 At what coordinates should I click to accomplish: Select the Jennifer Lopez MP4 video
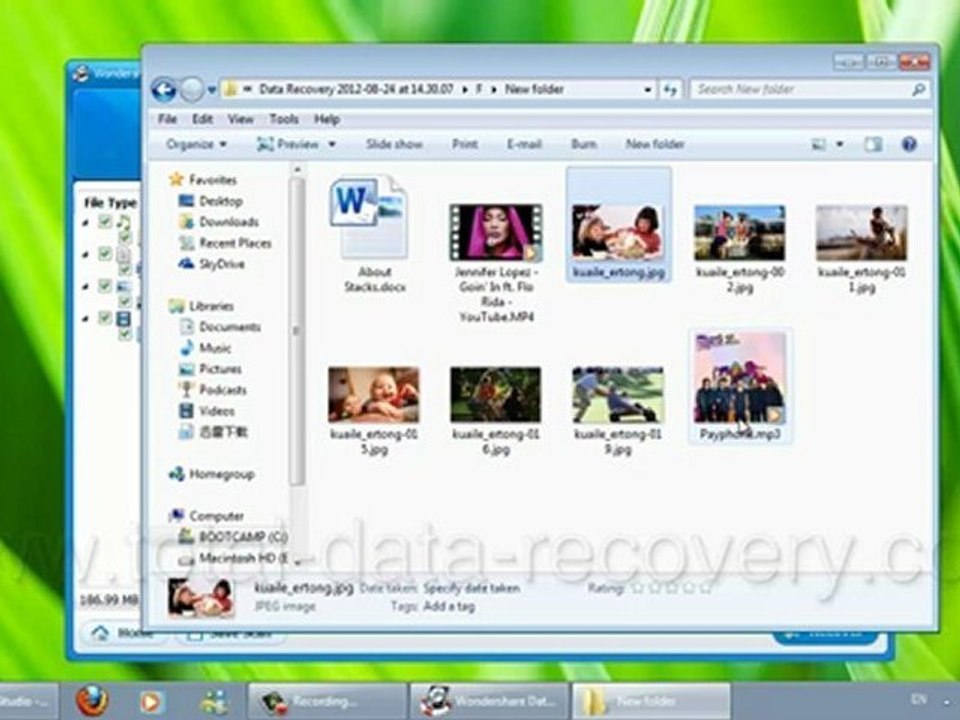[x=496, y=263]
